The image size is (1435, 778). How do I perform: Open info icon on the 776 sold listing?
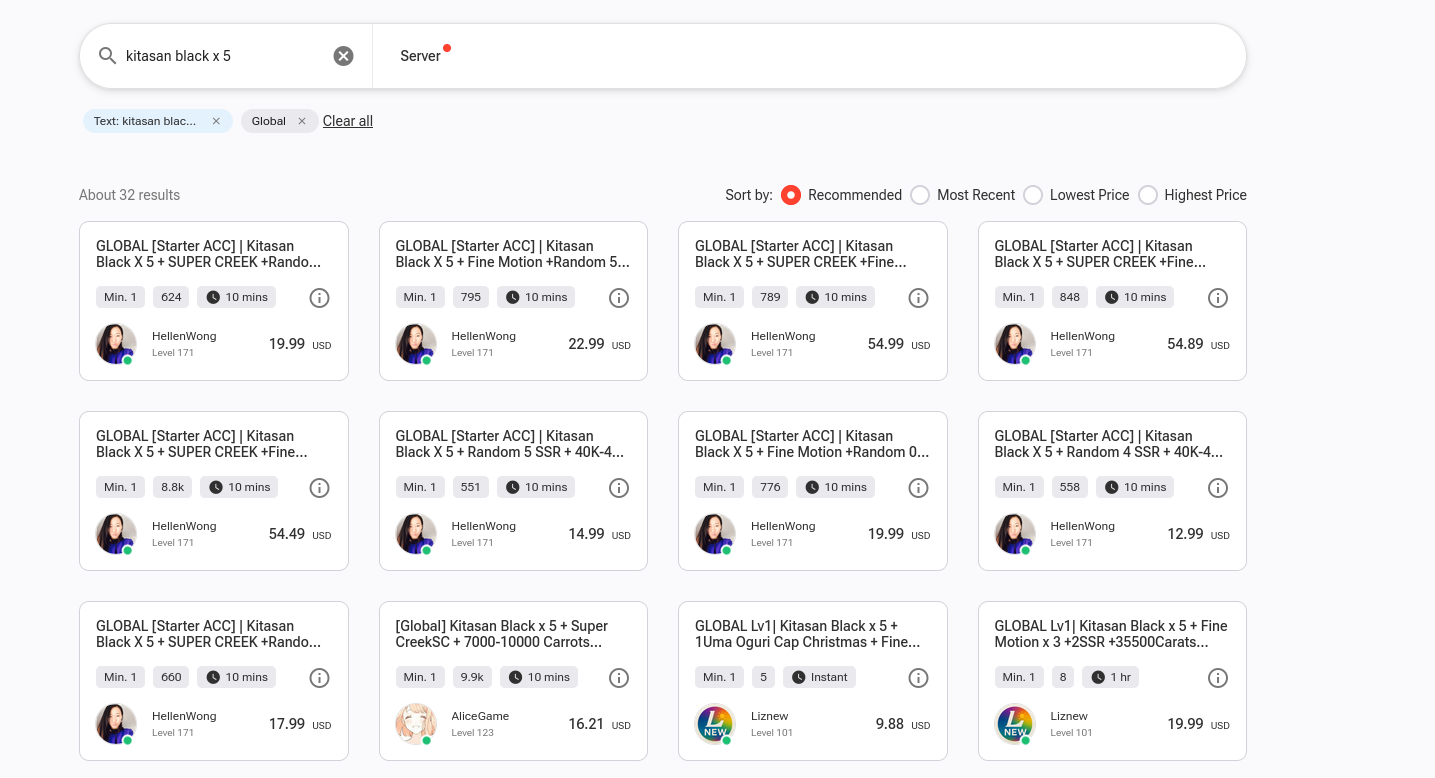[x=918, y=488]
